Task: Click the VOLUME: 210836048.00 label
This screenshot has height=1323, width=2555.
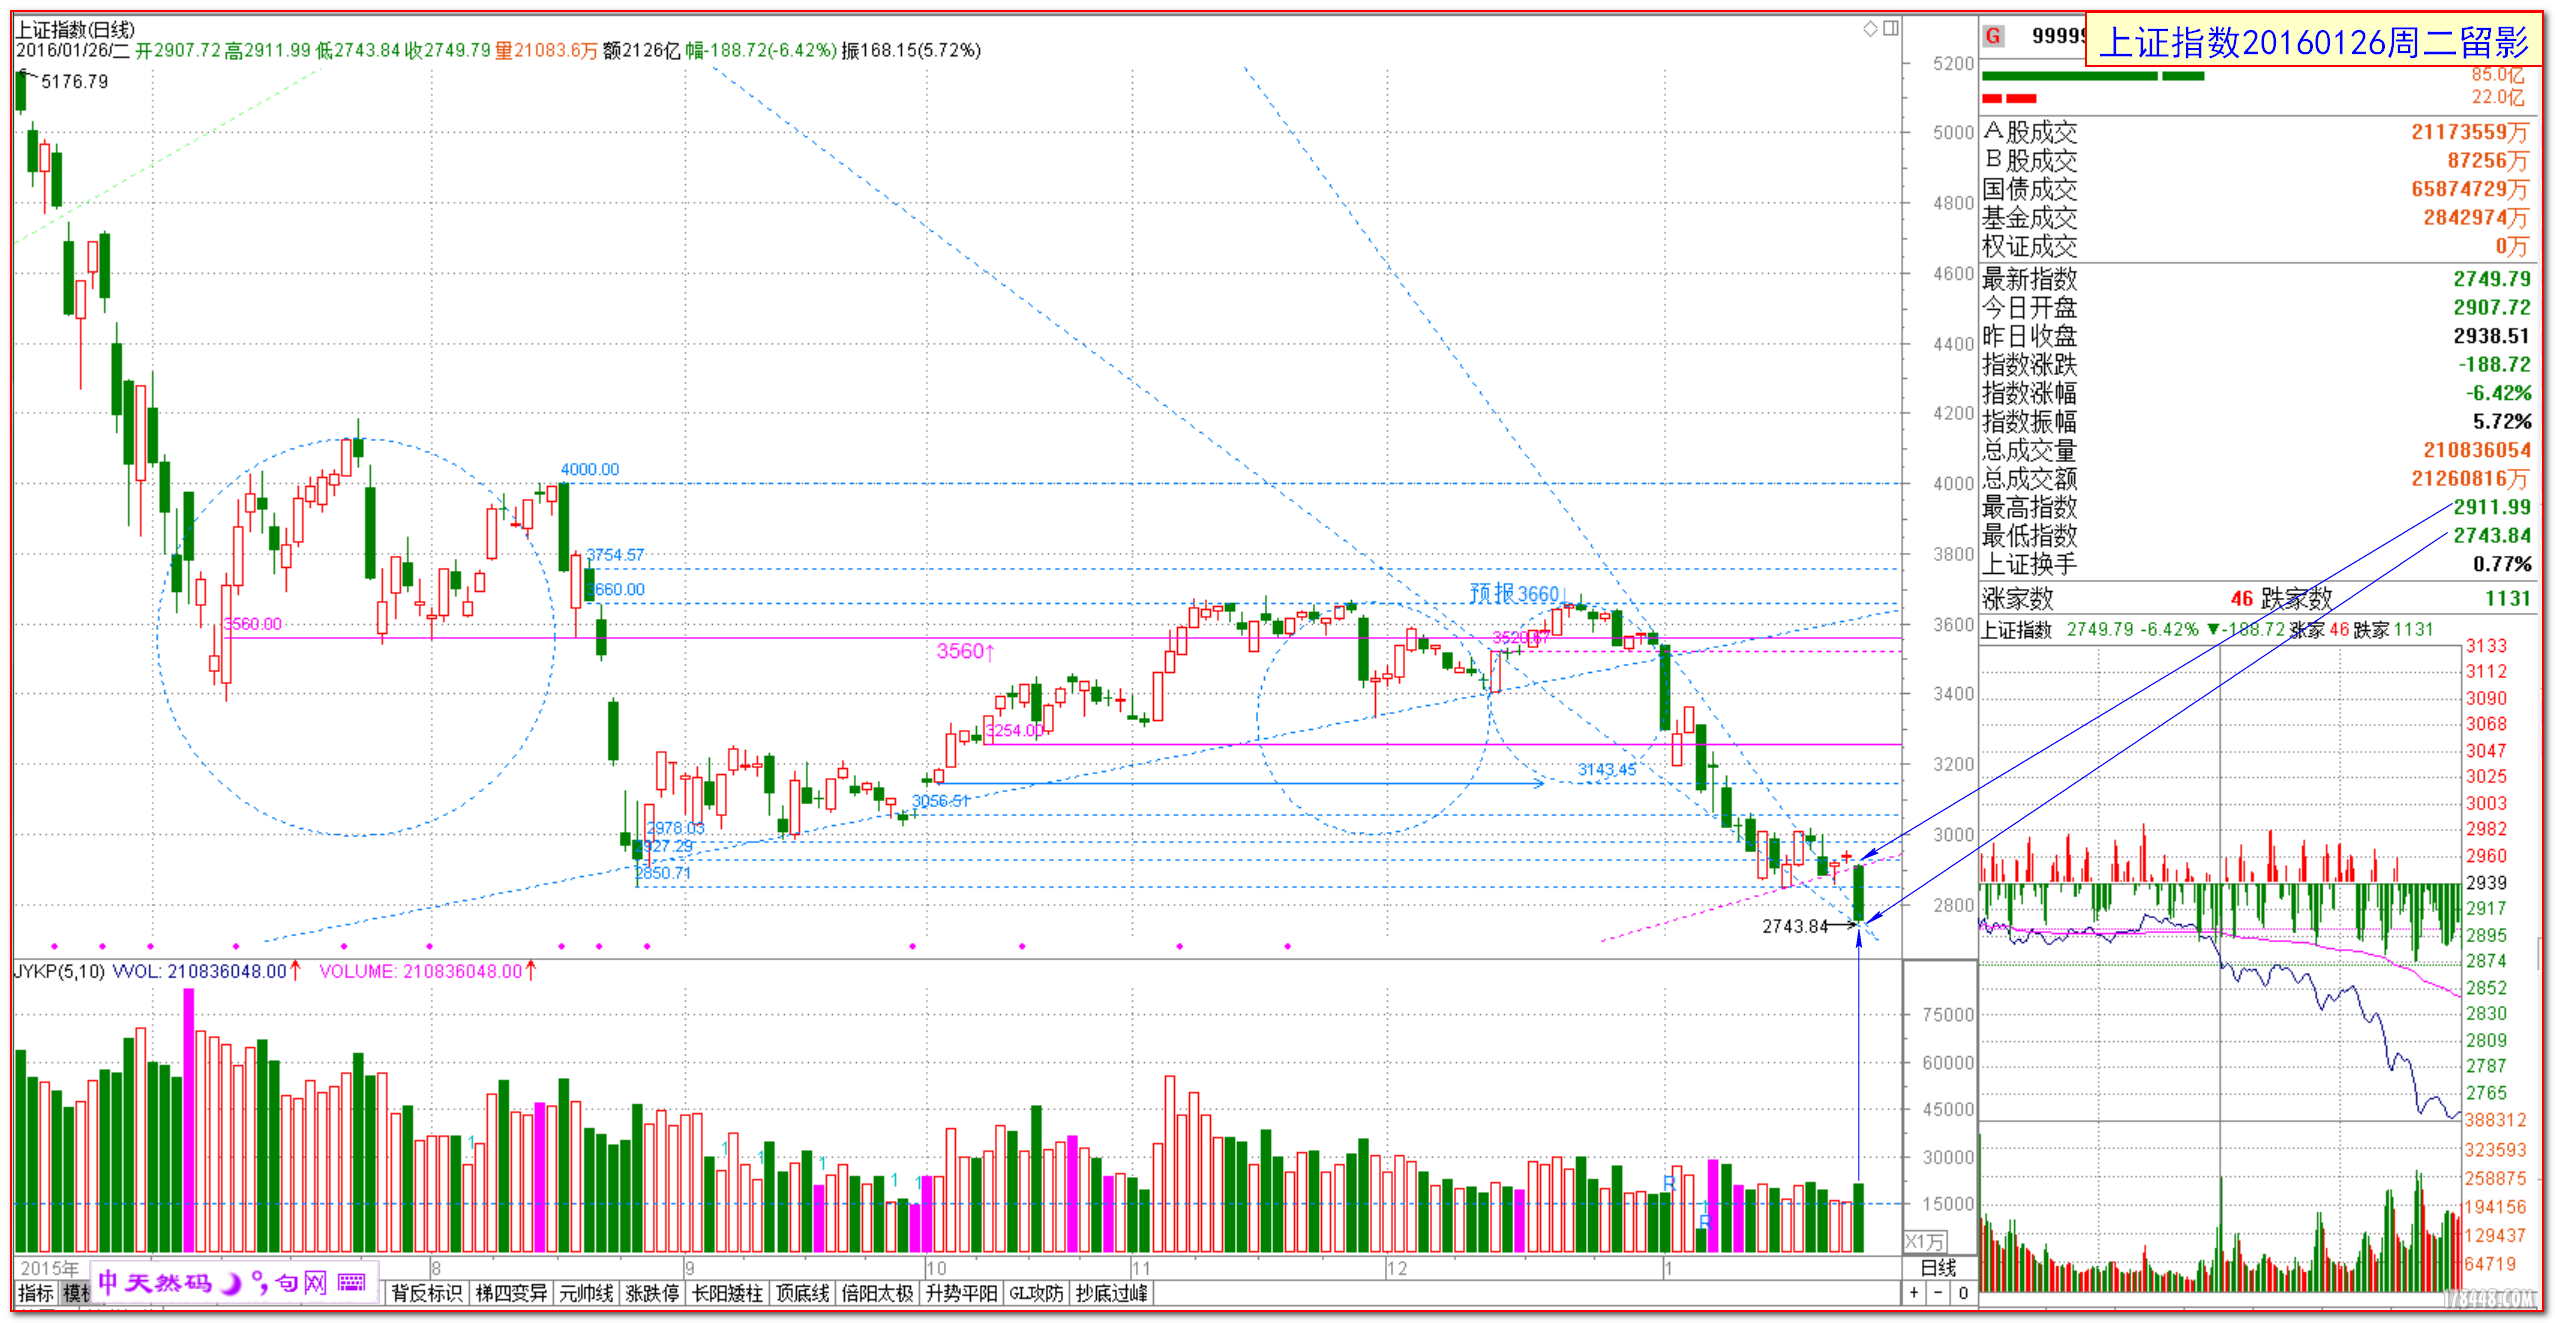Action: tap(427, 971)
